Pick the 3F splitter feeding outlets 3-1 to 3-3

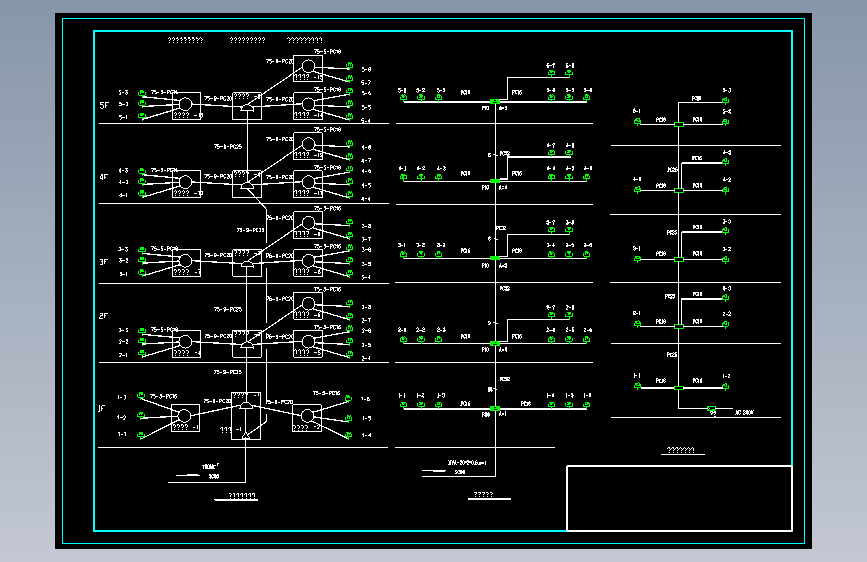186,263
